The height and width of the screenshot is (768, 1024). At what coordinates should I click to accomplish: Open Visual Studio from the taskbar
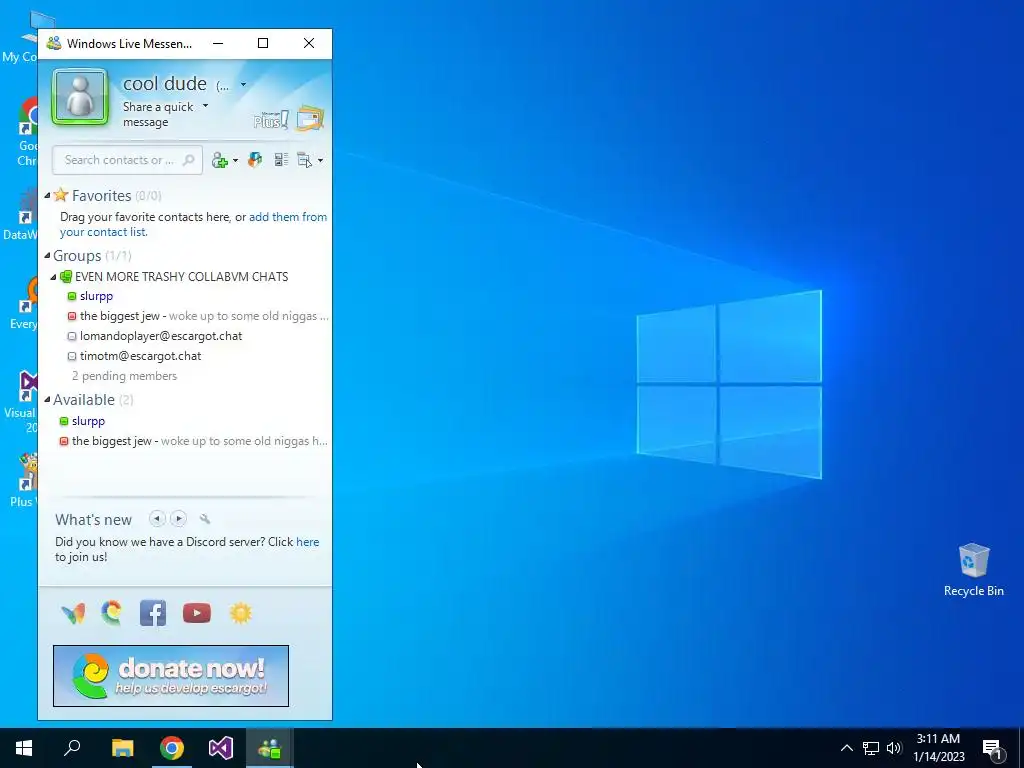coord(221,748)
